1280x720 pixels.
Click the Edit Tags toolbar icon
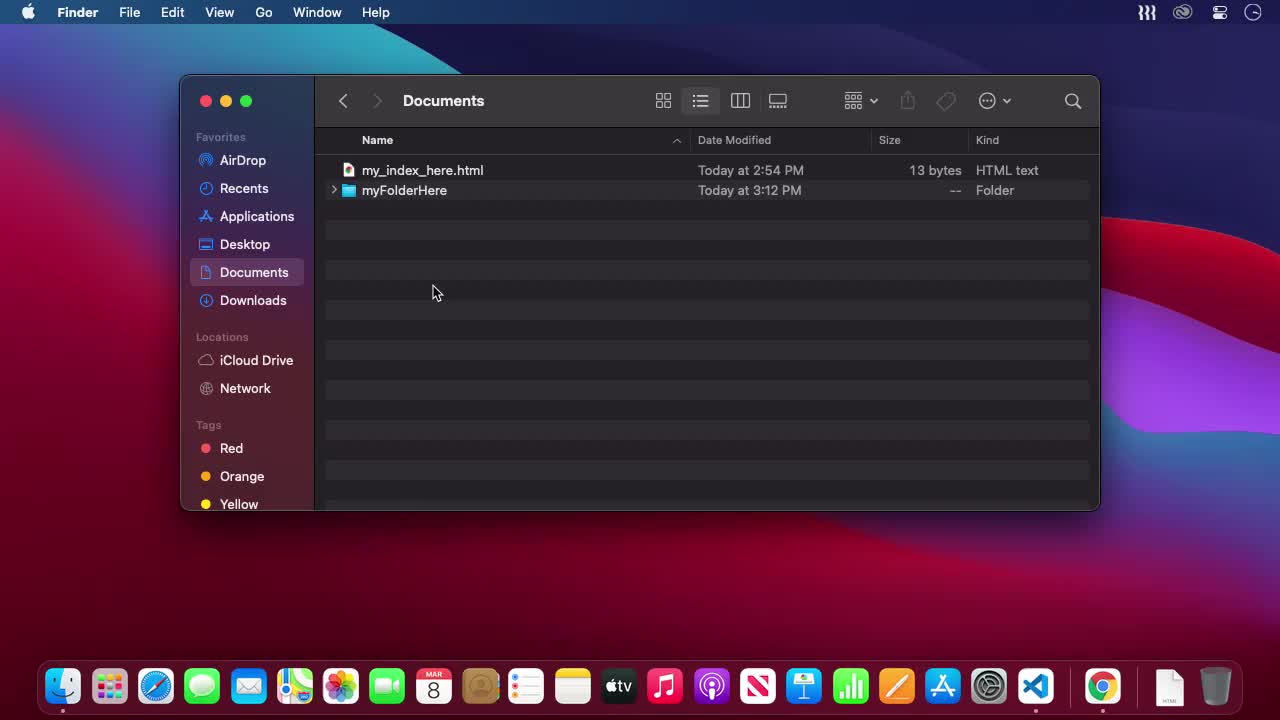(946, 101)
